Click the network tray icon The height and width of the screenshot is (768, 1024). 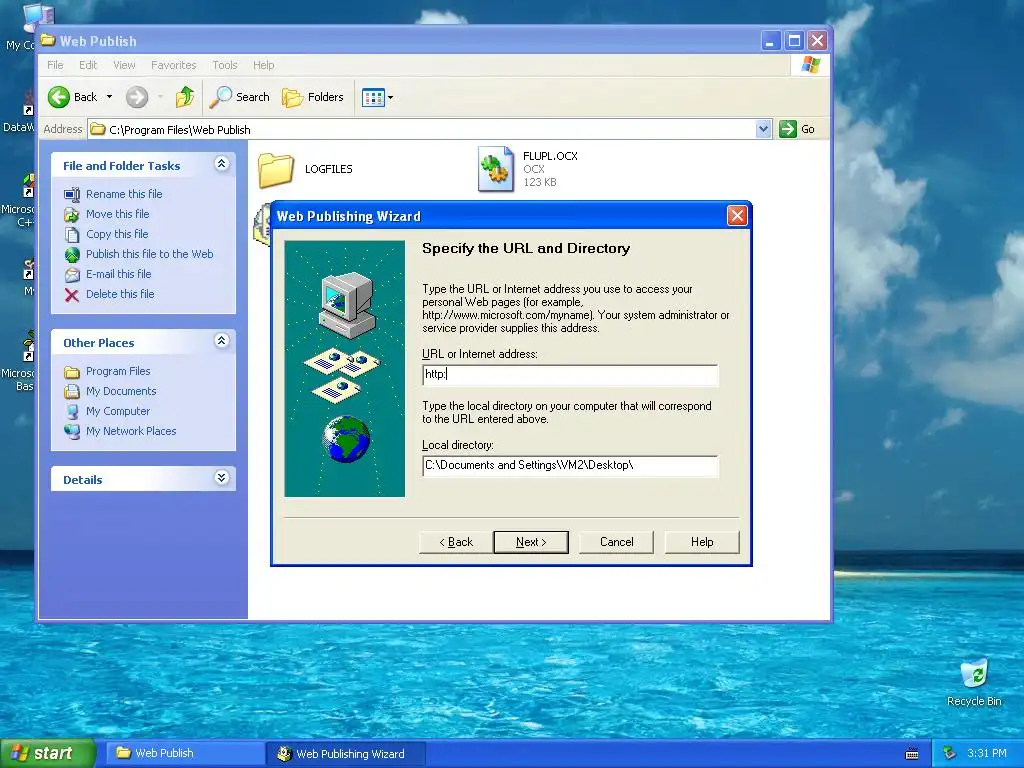(x=950, y=754)
